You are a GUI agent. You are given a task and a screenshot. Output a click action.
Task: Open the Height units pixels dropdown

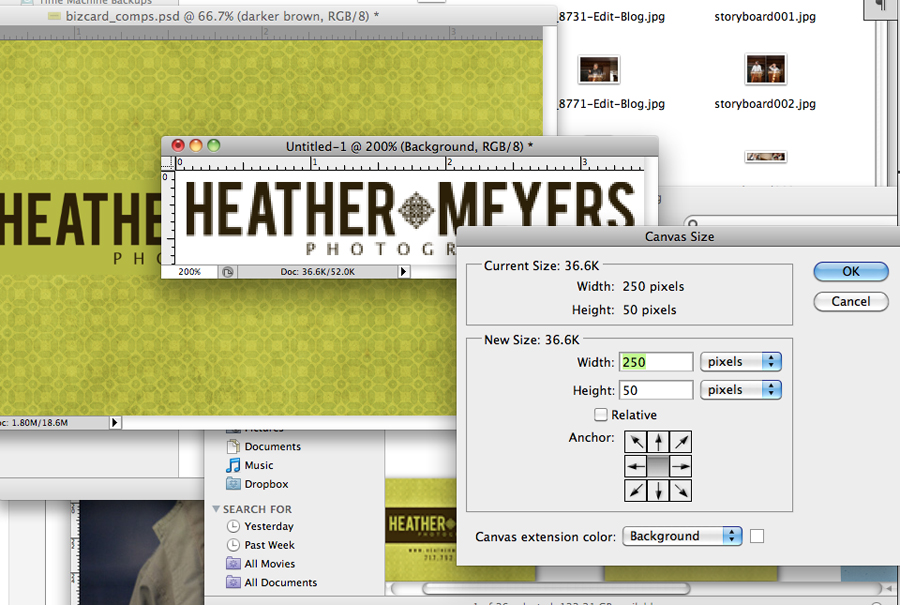(x=740, y=390)
